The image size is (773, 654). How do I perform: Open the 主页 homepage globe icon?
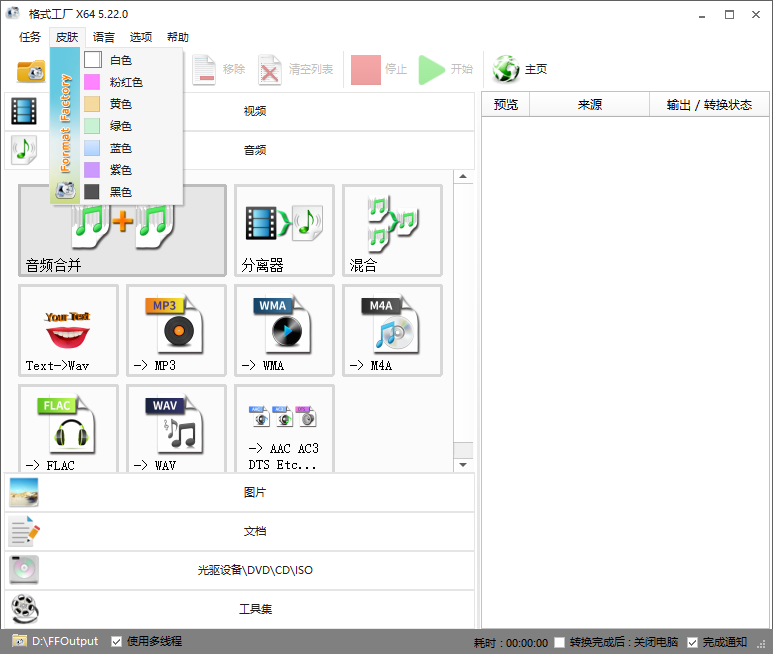pyautogui.click(x=506, y=69)
